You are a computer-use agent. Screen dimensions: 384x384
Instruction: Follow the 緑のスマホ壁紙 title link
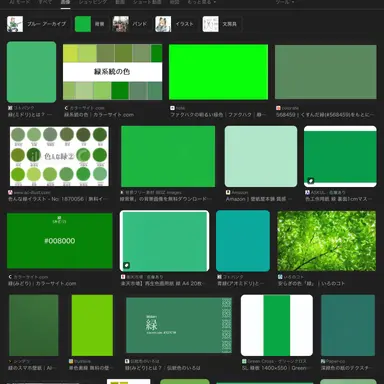(32, 368)
